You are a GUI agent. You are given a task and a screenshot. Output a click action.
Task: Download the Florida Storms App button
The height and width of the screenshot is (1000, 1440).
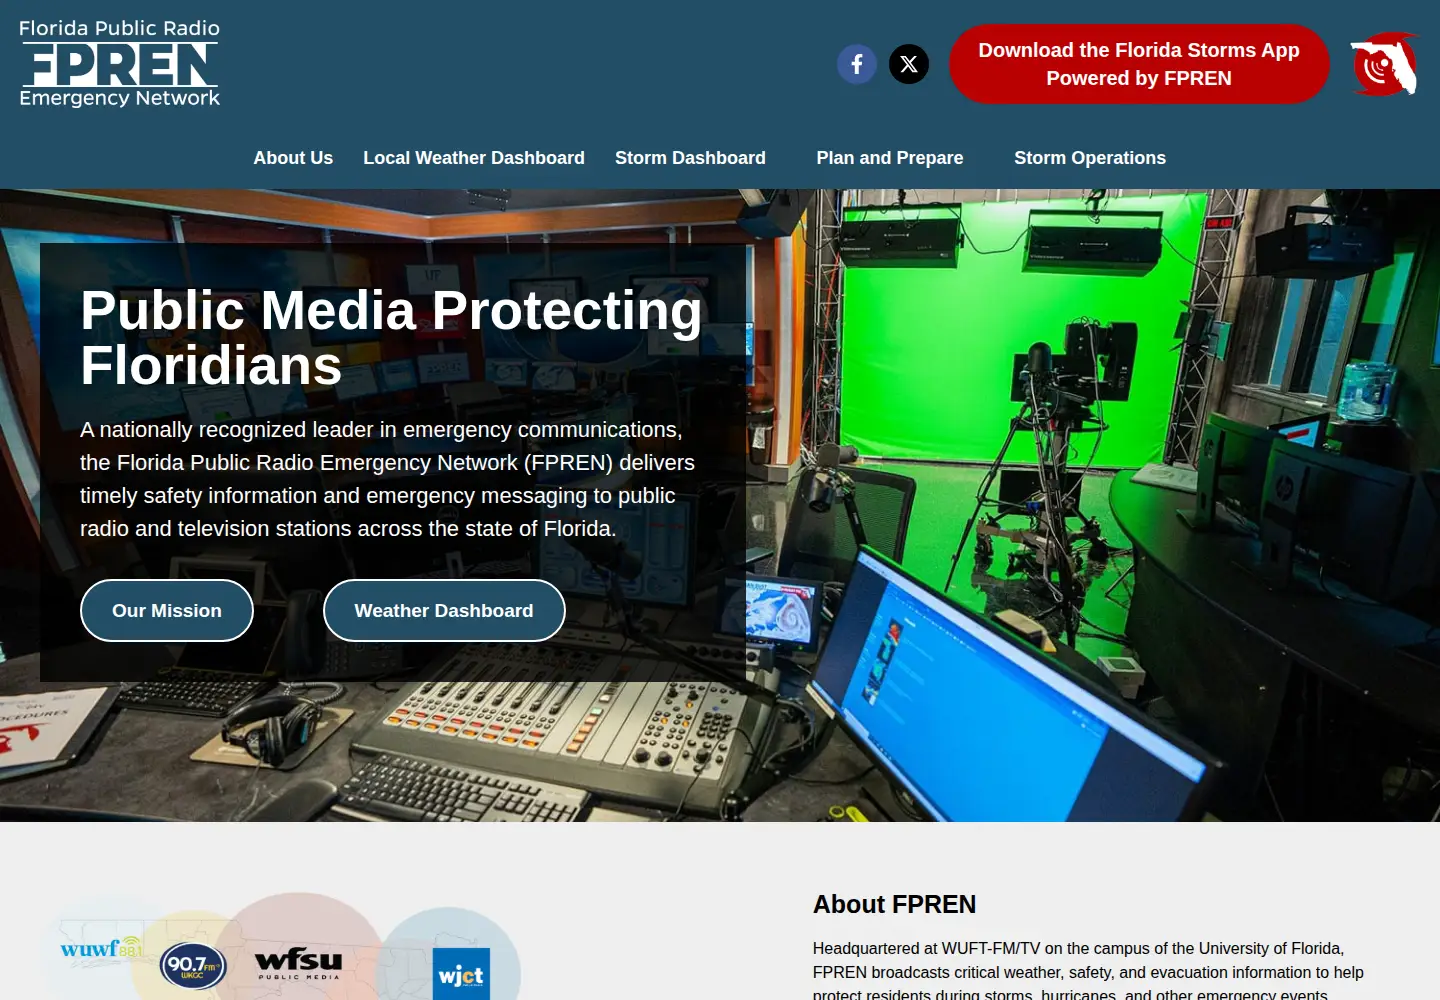pos(1139,64)
